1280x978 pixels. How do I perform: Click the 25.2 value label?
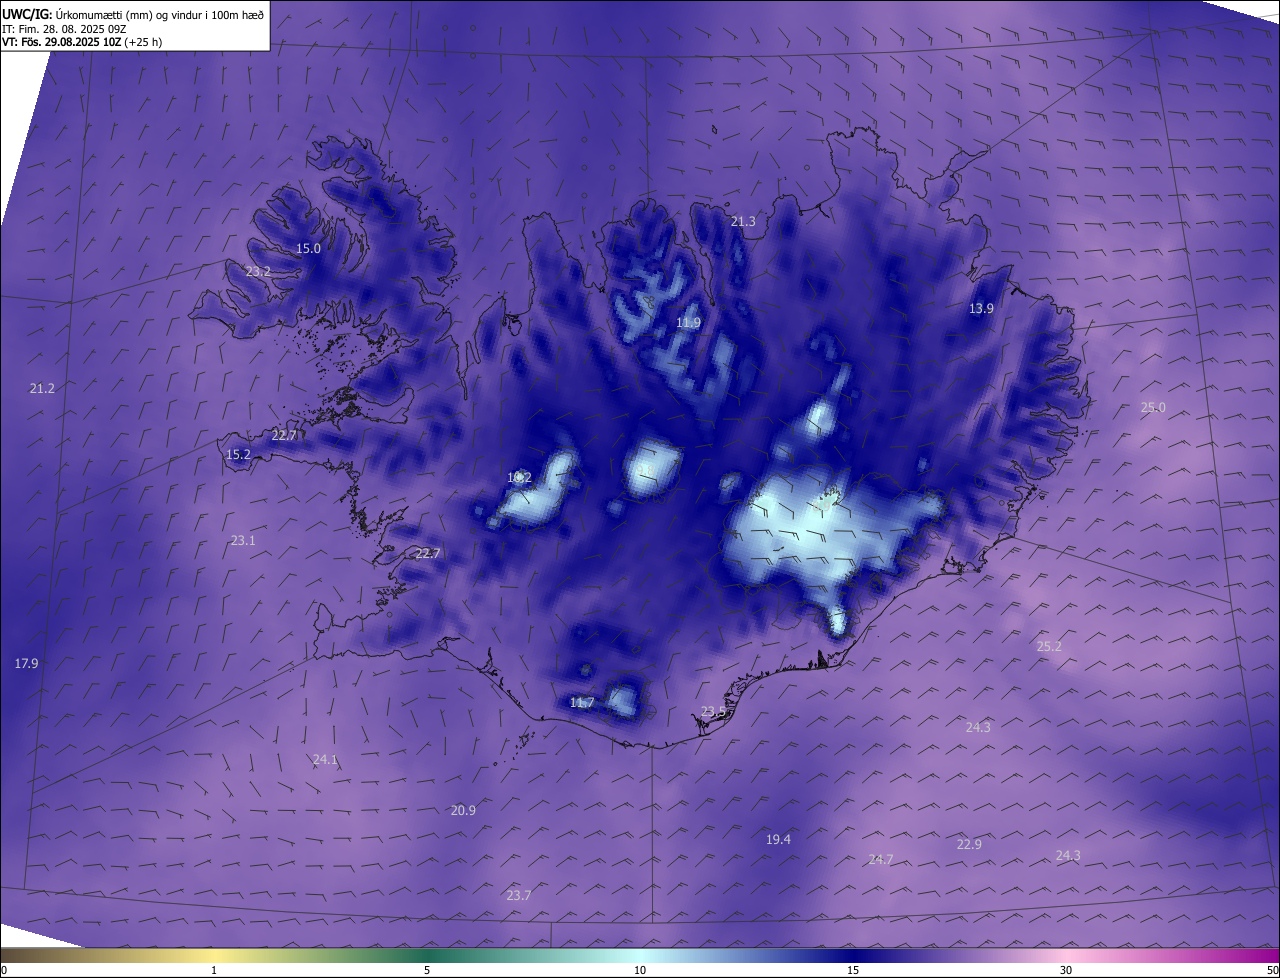click(x=1049, y=647)
